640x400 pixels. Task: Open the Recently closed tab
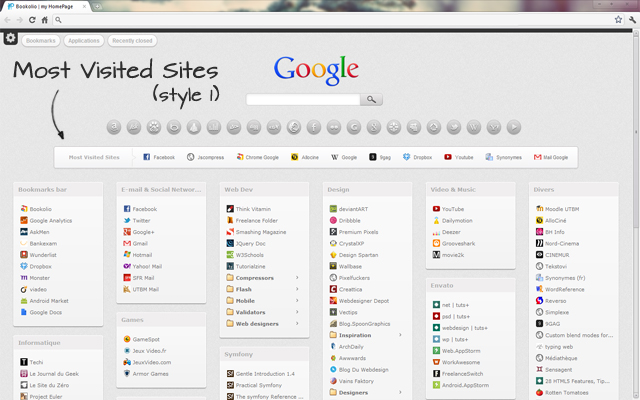click(132, 41)
